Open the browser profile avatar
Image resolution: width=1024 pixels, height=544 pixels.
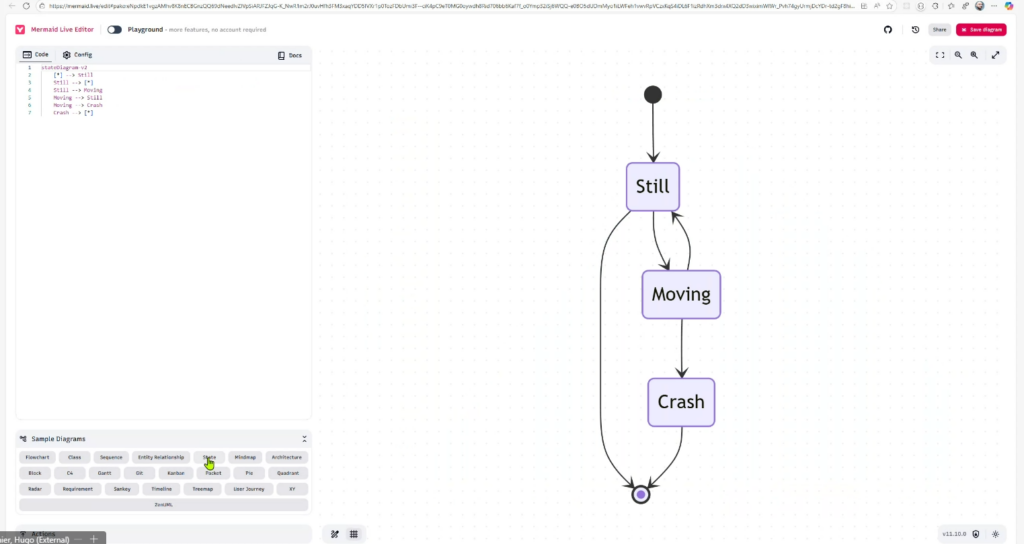click(x=980, y=6)
